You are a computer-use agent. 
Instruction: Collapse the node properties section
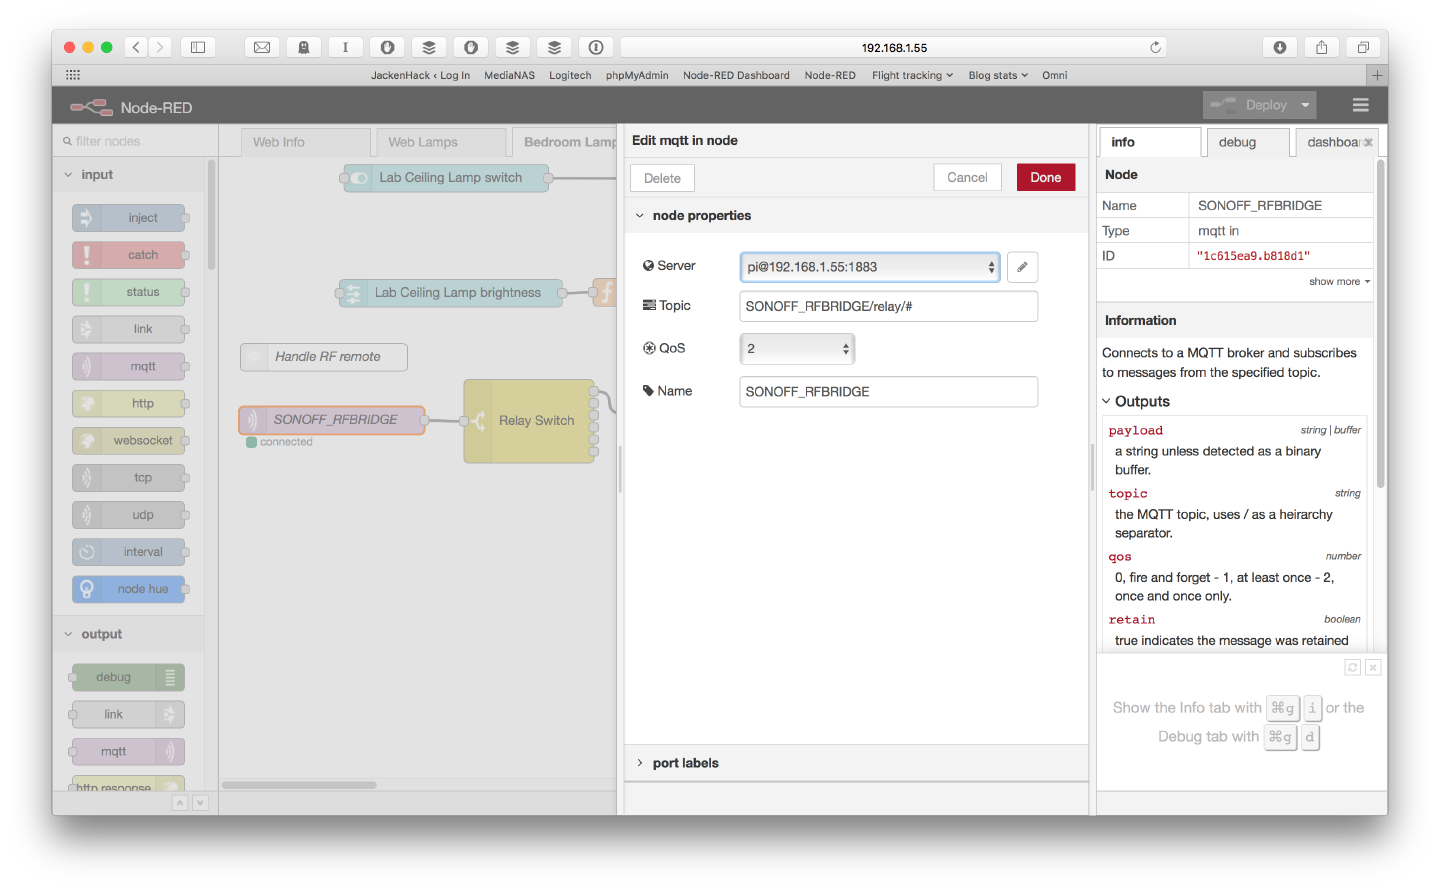[x=640, y=216]
